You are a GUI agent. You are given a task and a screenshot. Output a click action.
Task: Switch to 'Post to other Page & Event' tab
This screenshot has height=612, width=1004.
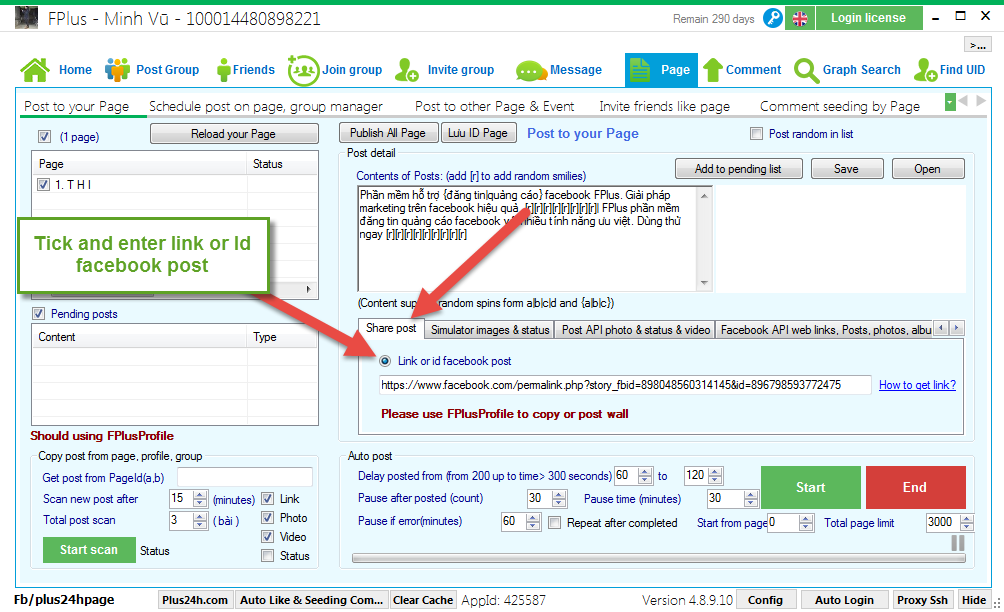click(494, 106)
